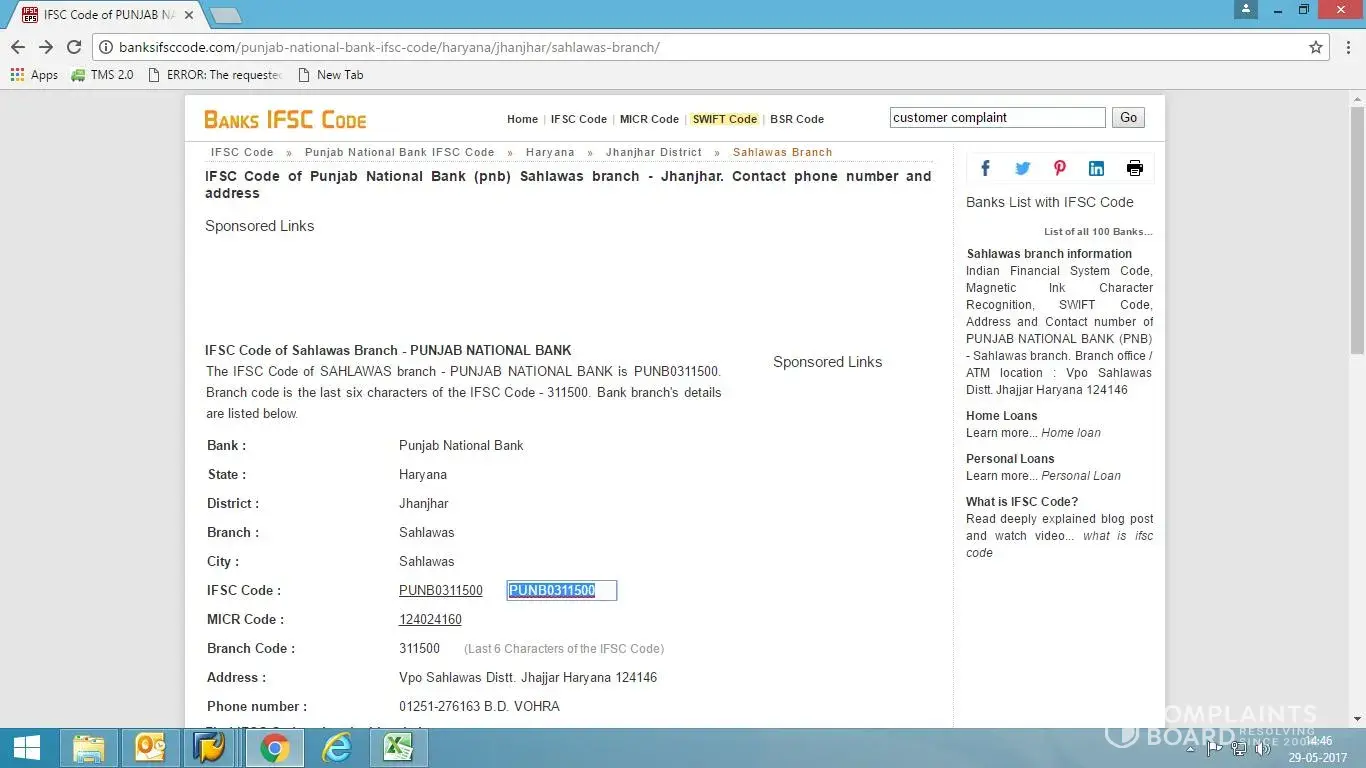
Task: Click the customer complaint search field
Action: tap(997, 118)
